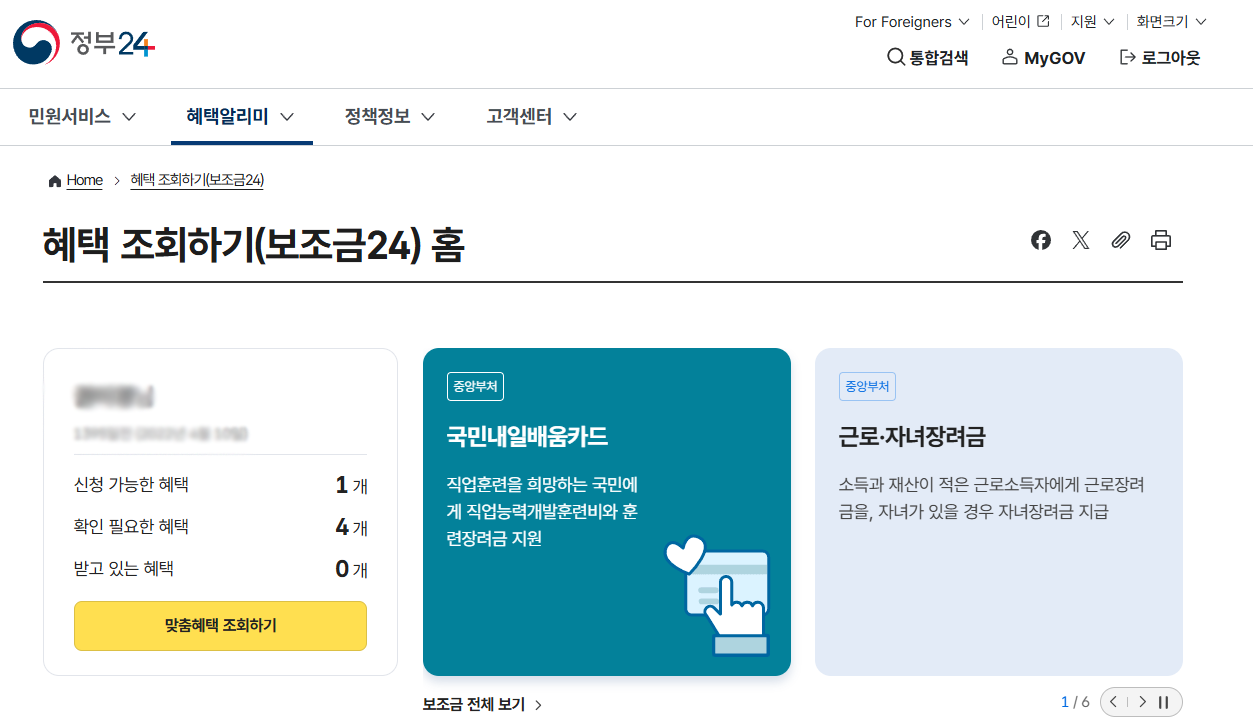The image size is (1253, 722).
Task: Open 민원서비스 menu
Action: pyautogui.click(x=82, y=116)
